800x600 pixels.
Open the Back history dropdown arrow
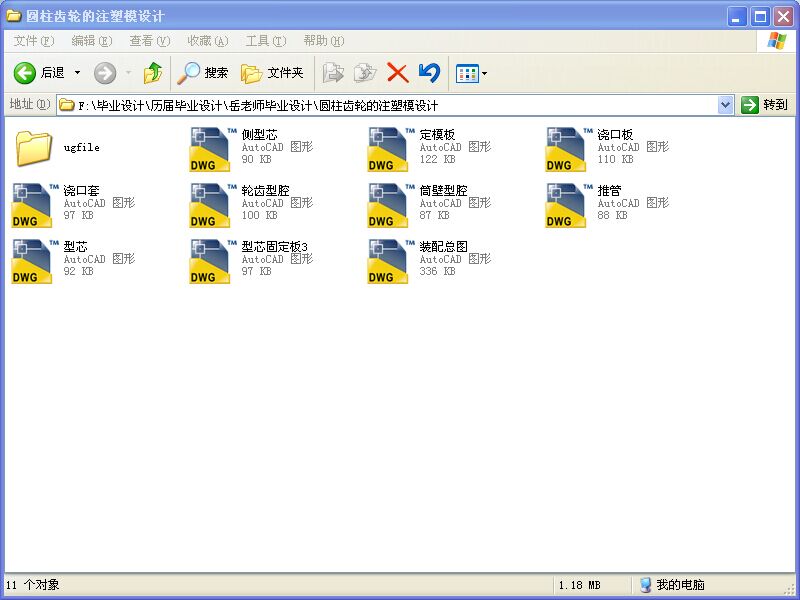coord(78,73)
